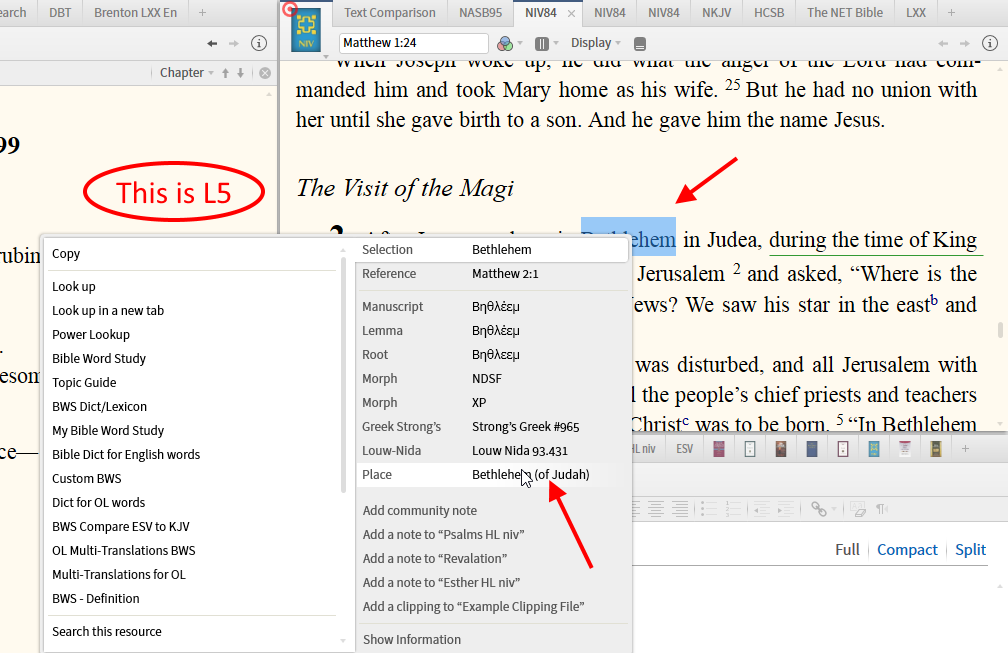This screenshot has height=653, width=1008.
Task: Click context menu scroll down arrow
Action: (x=343, y=640)
